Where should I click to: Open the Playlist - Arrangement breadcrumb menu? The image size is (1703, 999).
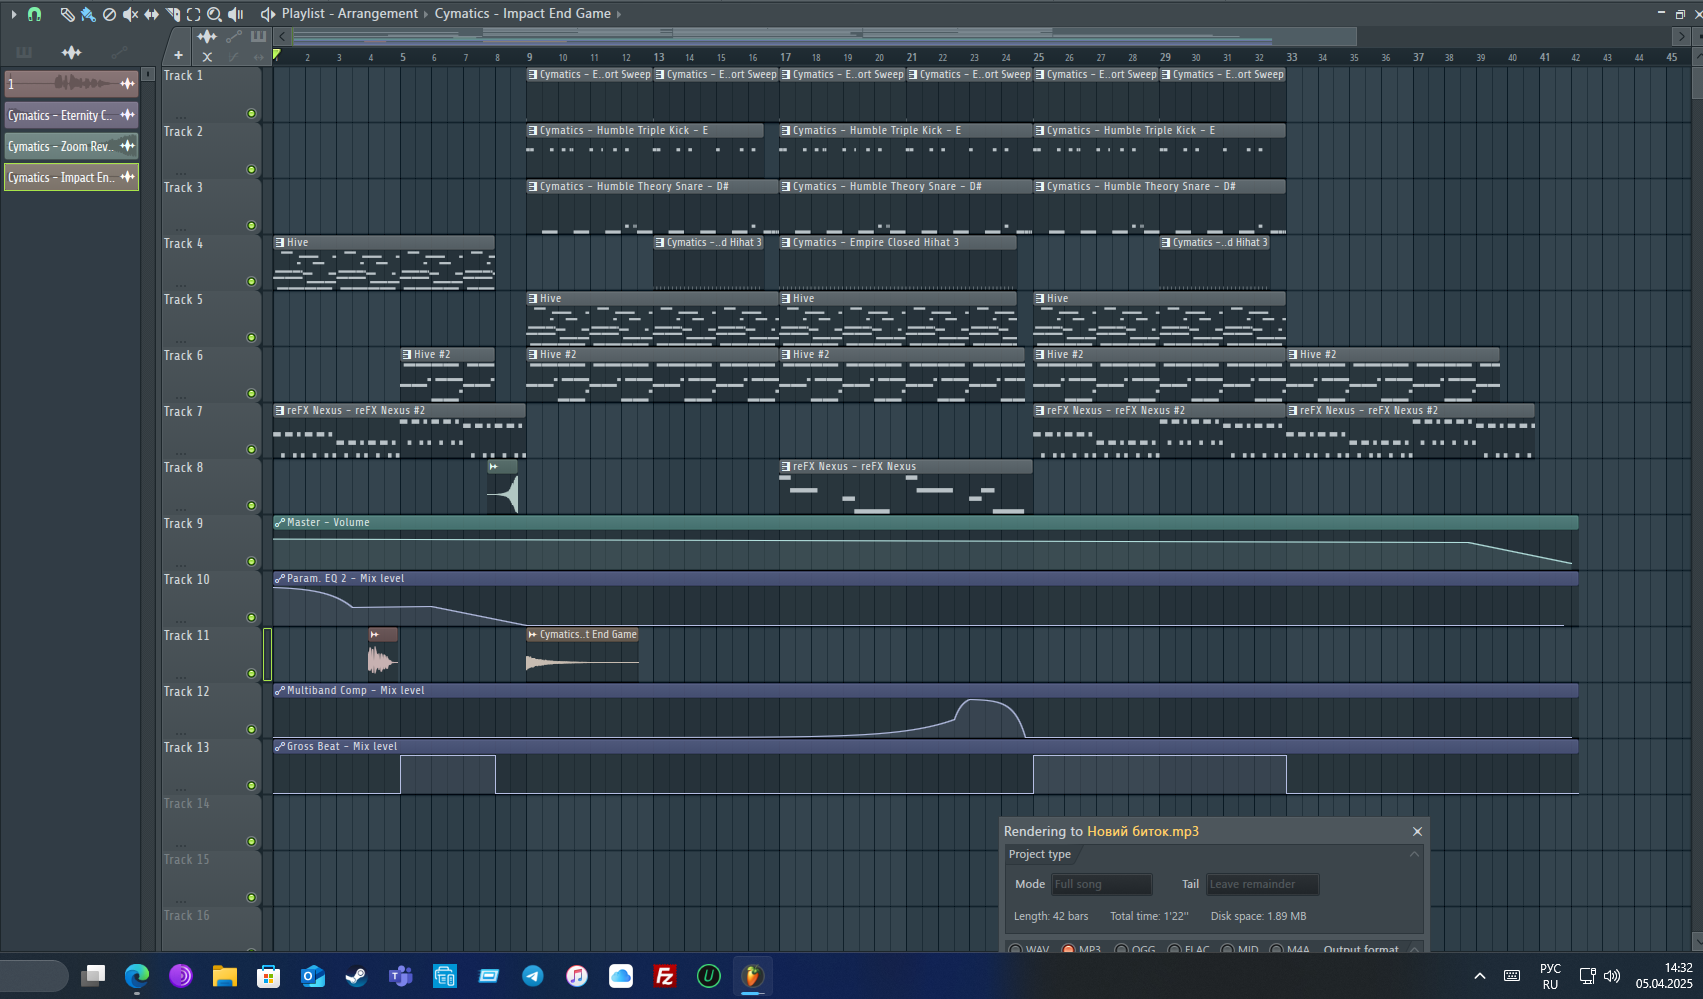tap(349, 14)
